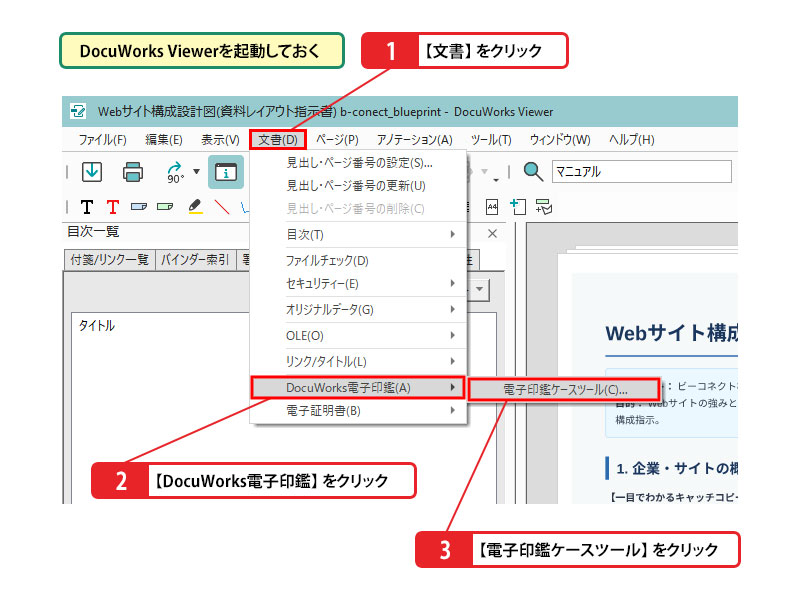Screen dimensions: 800x600
Task: Open the 編集(E) menu
Action: 164,139
